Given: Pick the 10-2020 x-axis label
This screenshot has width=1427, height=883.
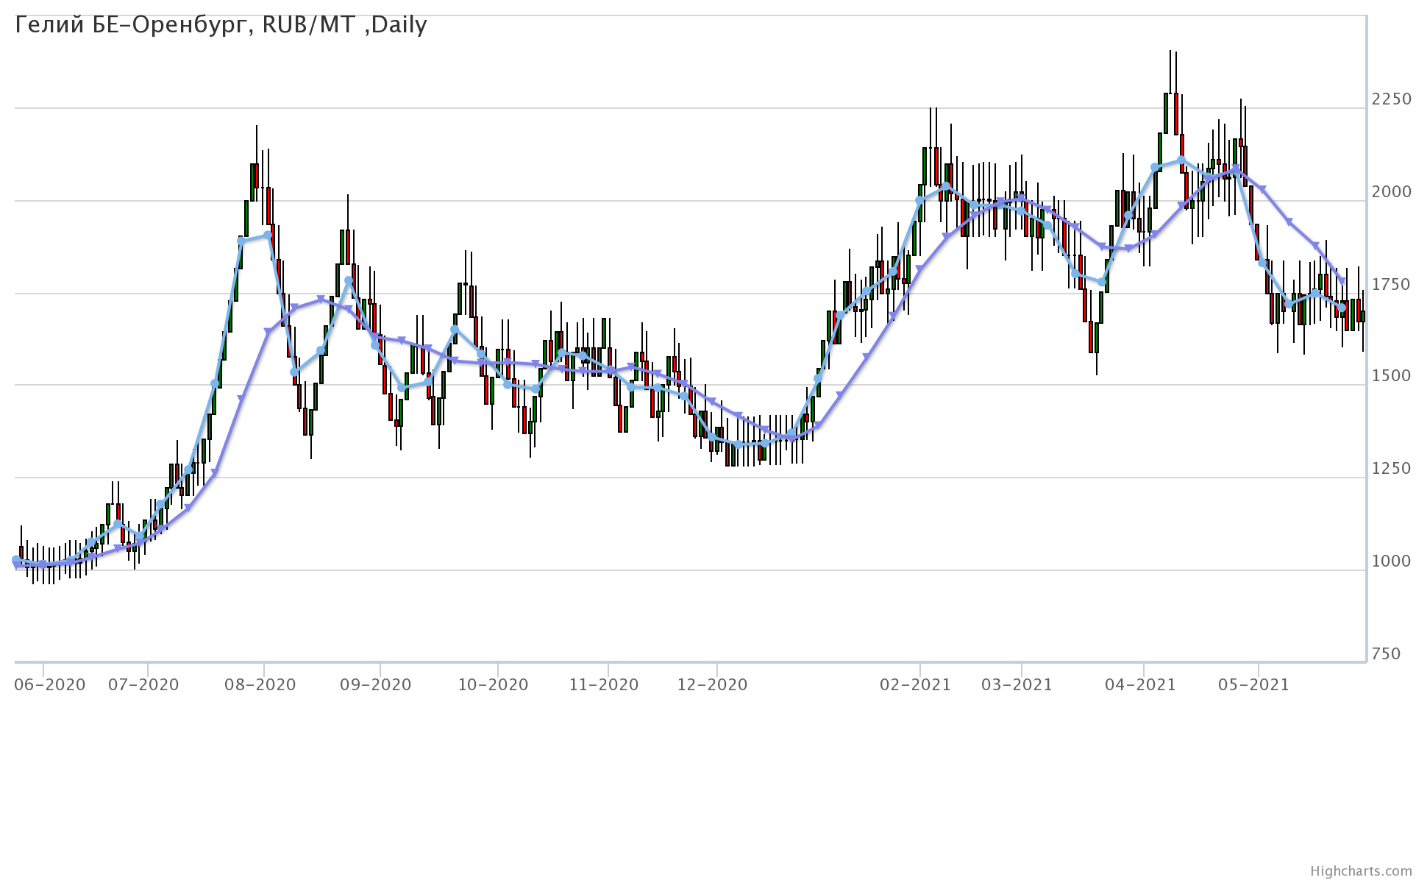Looking at the screenshot, I should (493, 685).
